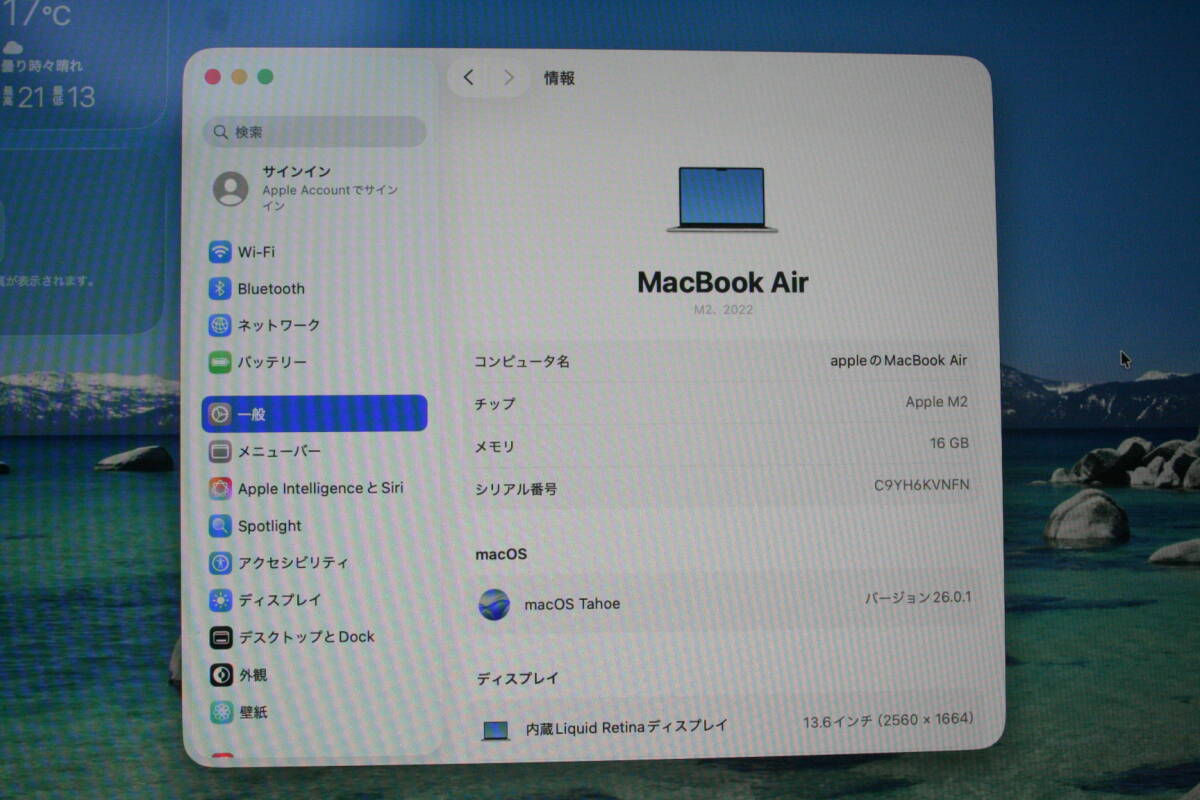Select the ネットワーク label in sidebar
The height and width of the screenshot is (800, 1200).
(x=279, y=326)
